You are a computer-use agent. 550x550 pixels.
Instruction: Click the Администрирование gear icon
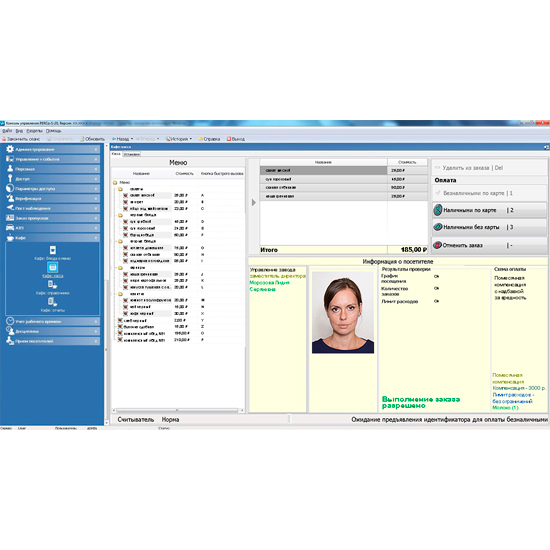click(10, 149)
